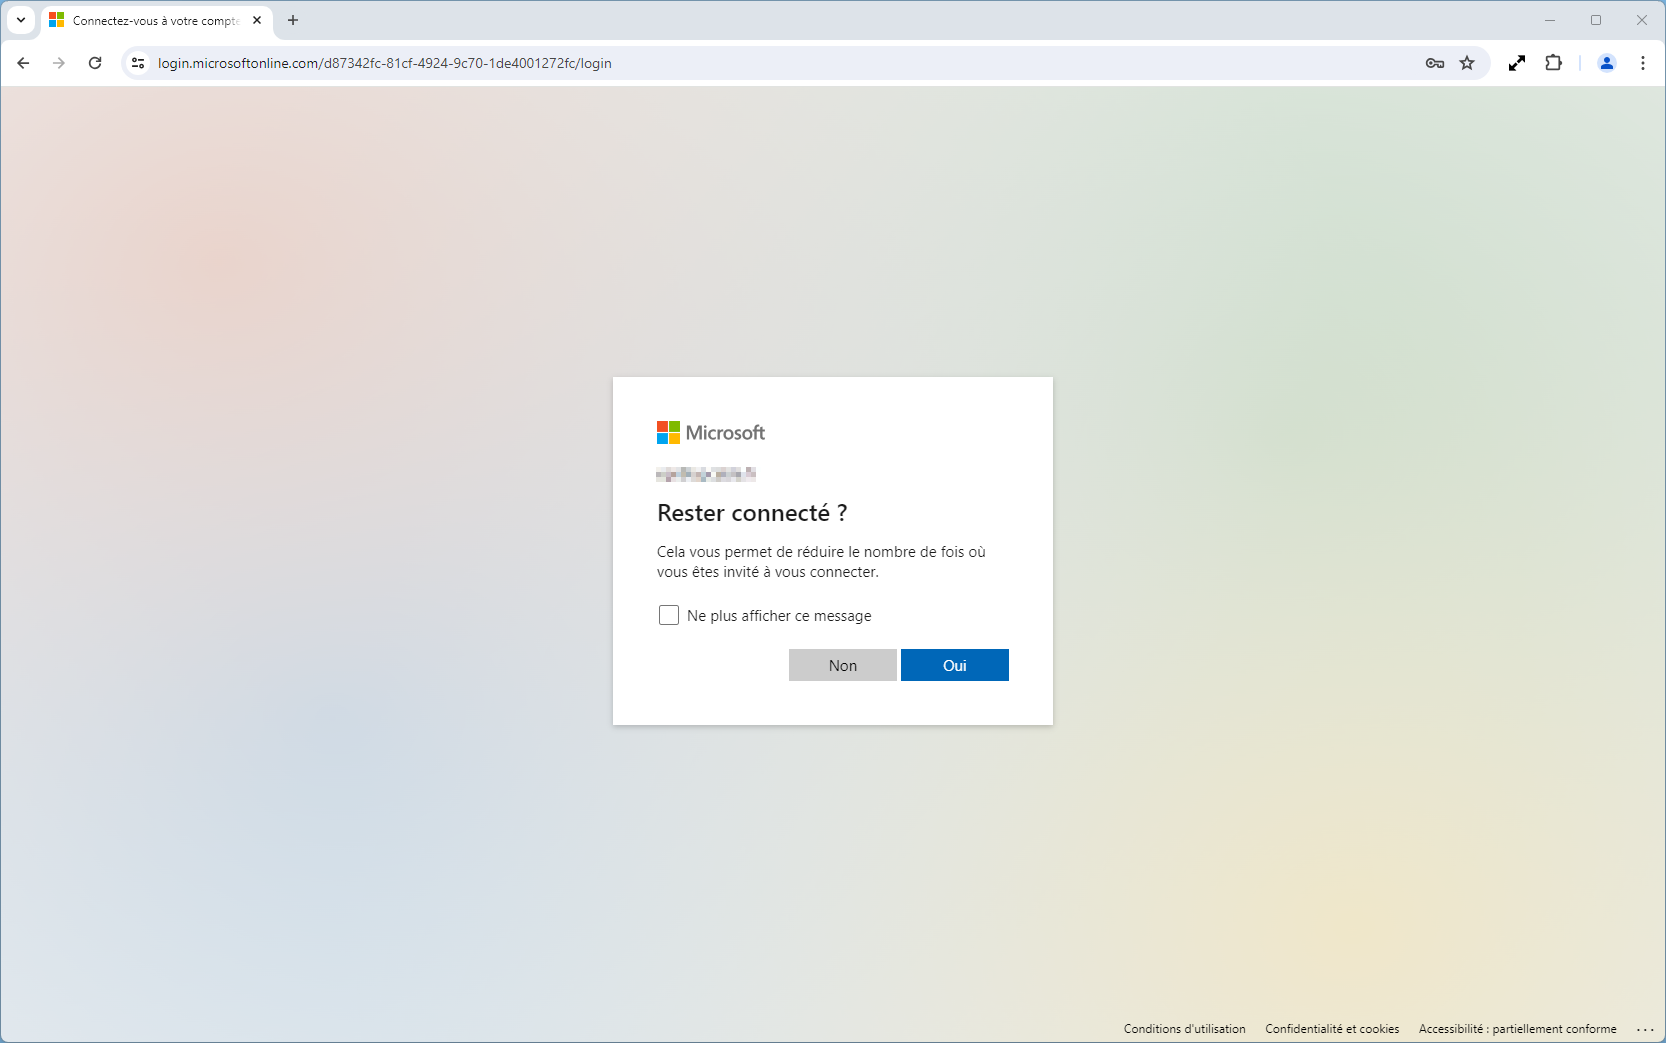Viewport: 1666px width, 1043px height.
Task: Click the expand arrows toolbar icon
Action: coord(1517,63)
